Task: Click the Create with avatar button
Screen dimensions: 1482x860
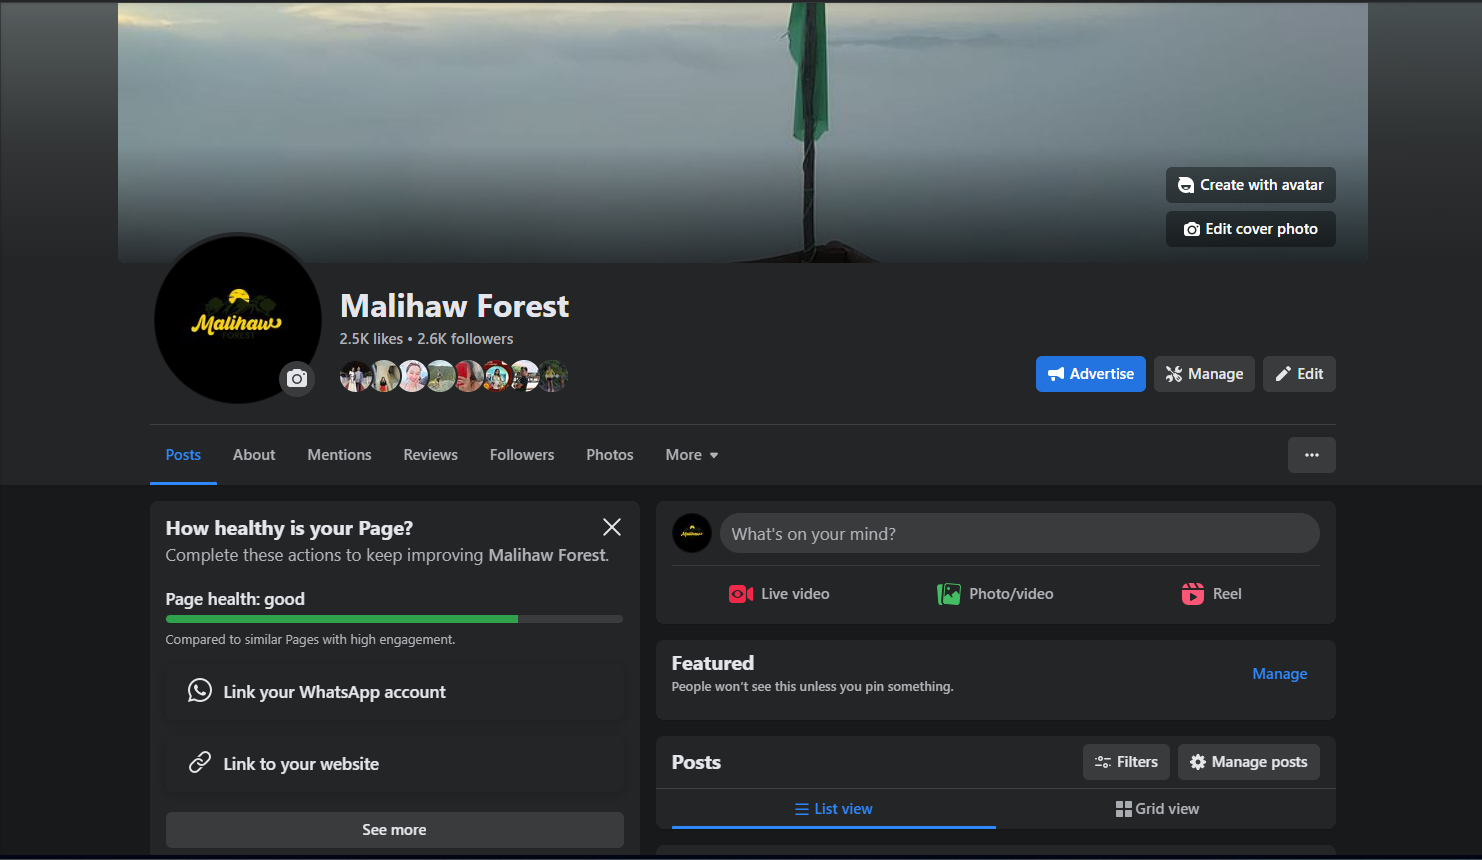Action: [1250, 185]
